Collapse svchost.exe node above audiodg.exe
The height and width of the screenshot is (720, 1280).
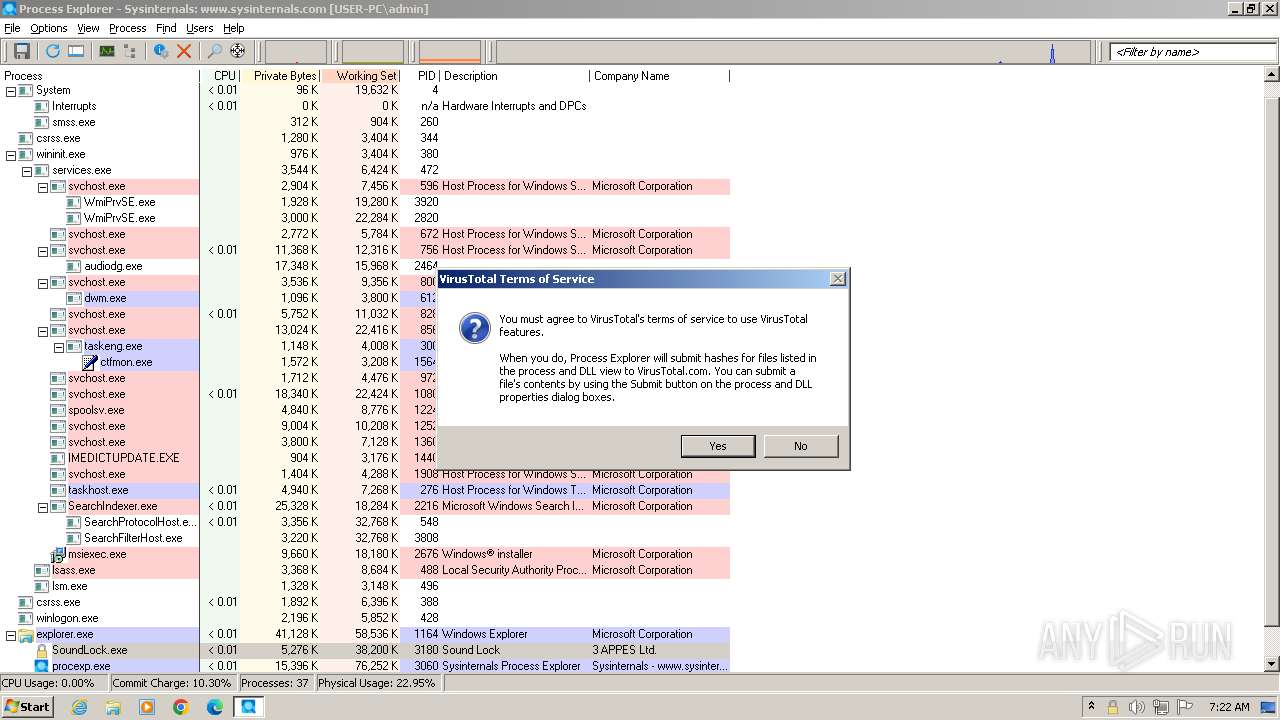[x=43, y=250]
